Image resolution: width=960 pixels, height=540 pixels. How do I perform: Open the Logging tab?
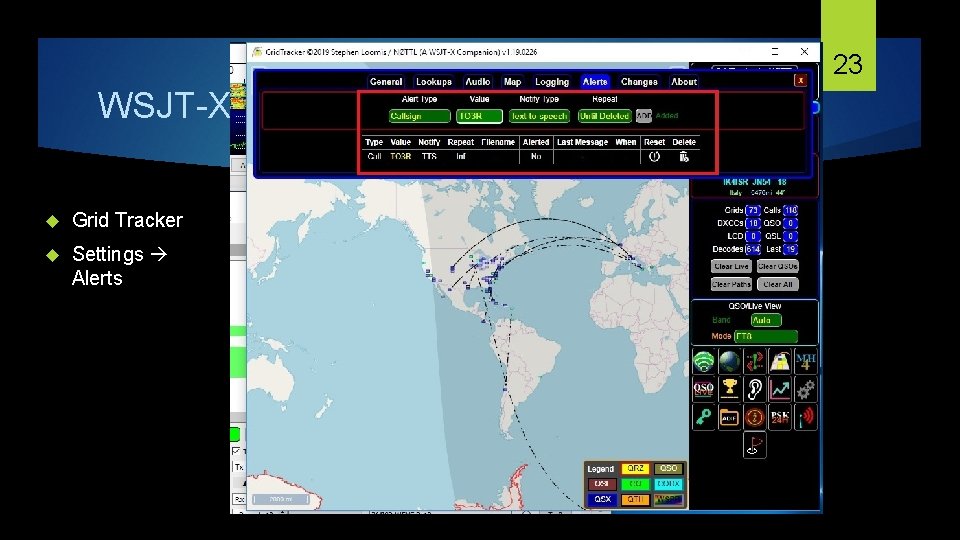[x=552, y=81]
